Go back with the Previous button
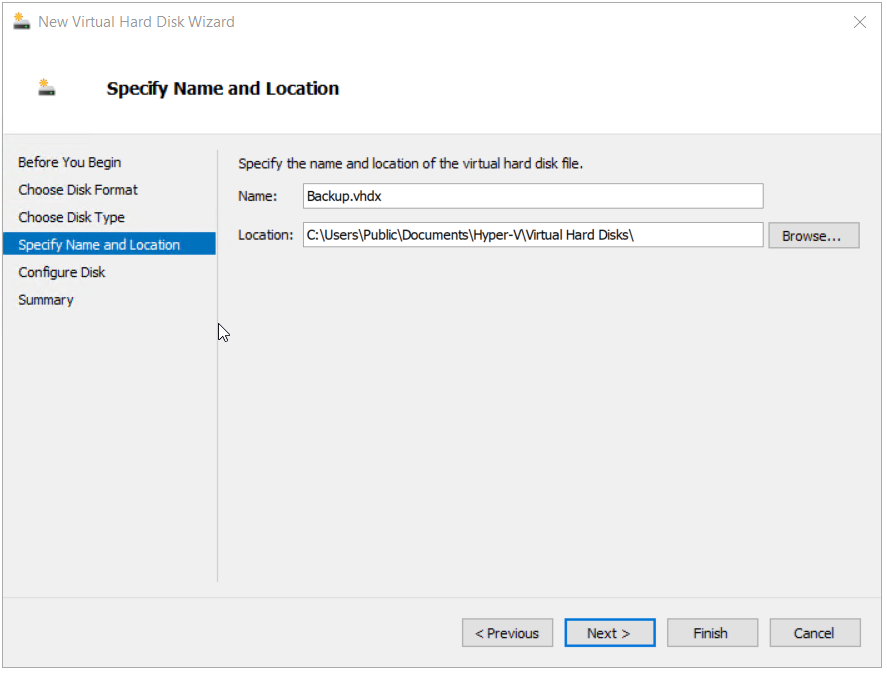Image resolution: width=887 pixels, height=673 pixels. click(x=507, y=633)
